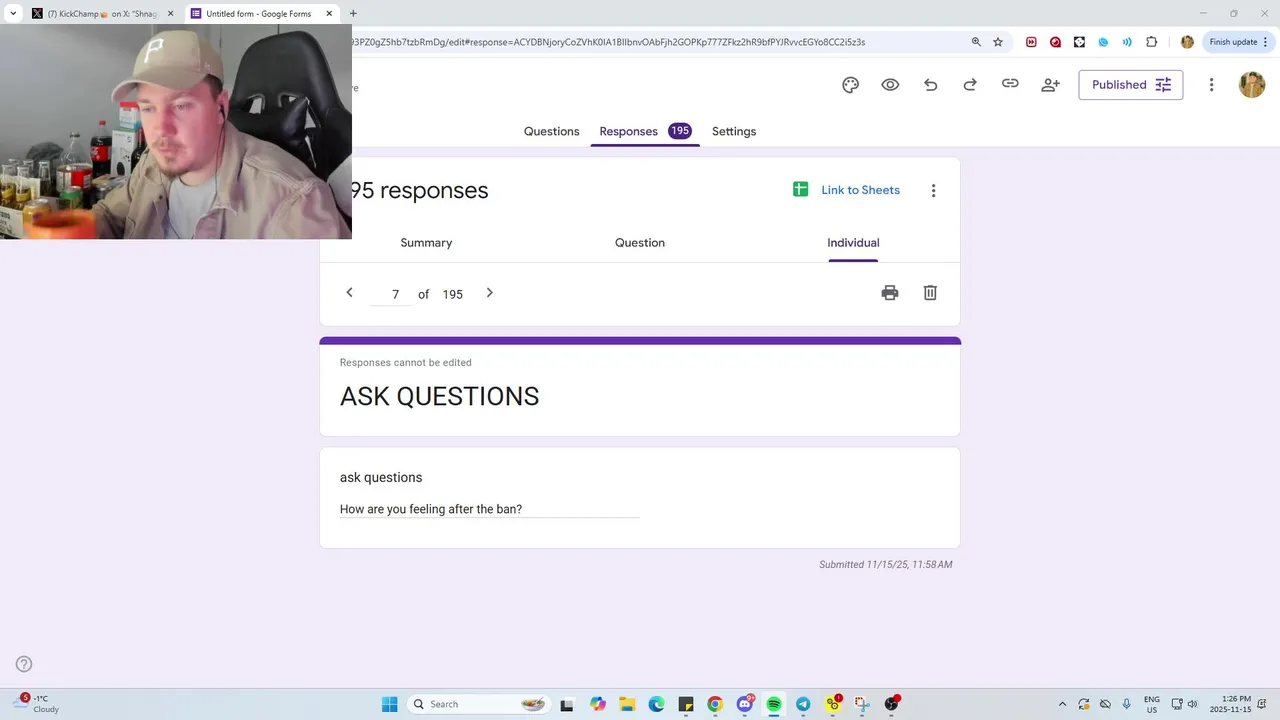Open the Windows Start menu

click(x=389, y=704)
